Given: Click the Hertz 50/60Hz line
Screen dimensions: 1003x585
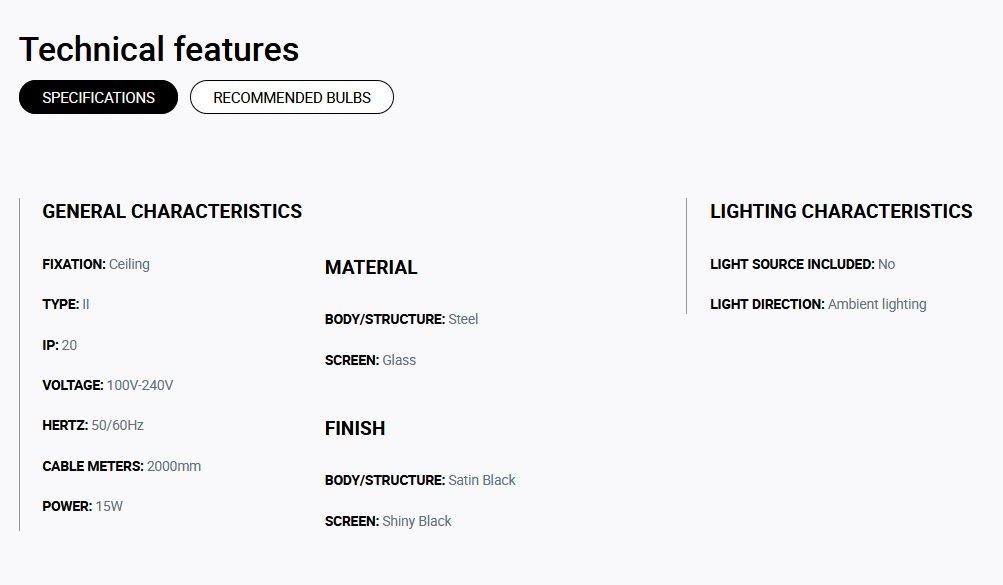Looking at the screenshot, I should 93,425.
